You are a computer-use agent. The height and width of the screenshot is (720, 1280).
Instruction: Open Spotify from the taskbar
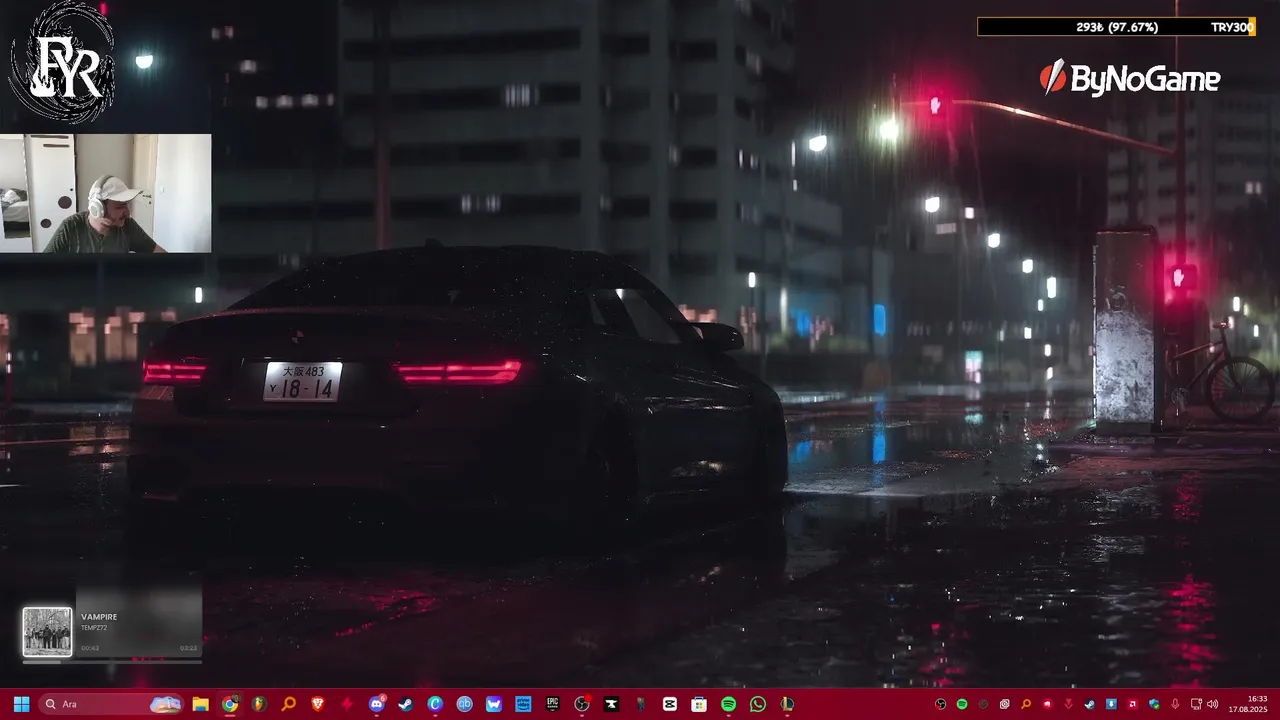pyautogui.click(x=728, y=704)
